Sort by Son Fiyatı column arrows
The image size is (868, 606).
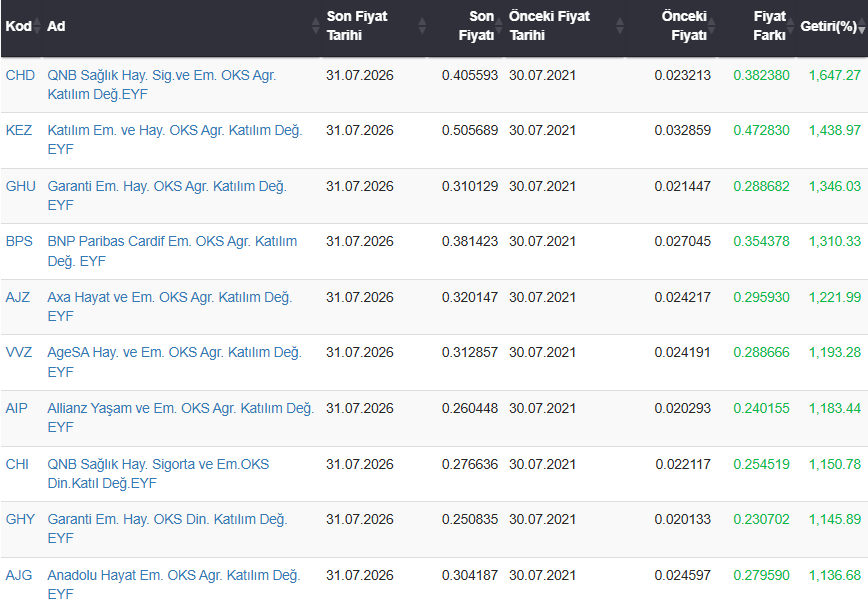(x=499, y=26)
